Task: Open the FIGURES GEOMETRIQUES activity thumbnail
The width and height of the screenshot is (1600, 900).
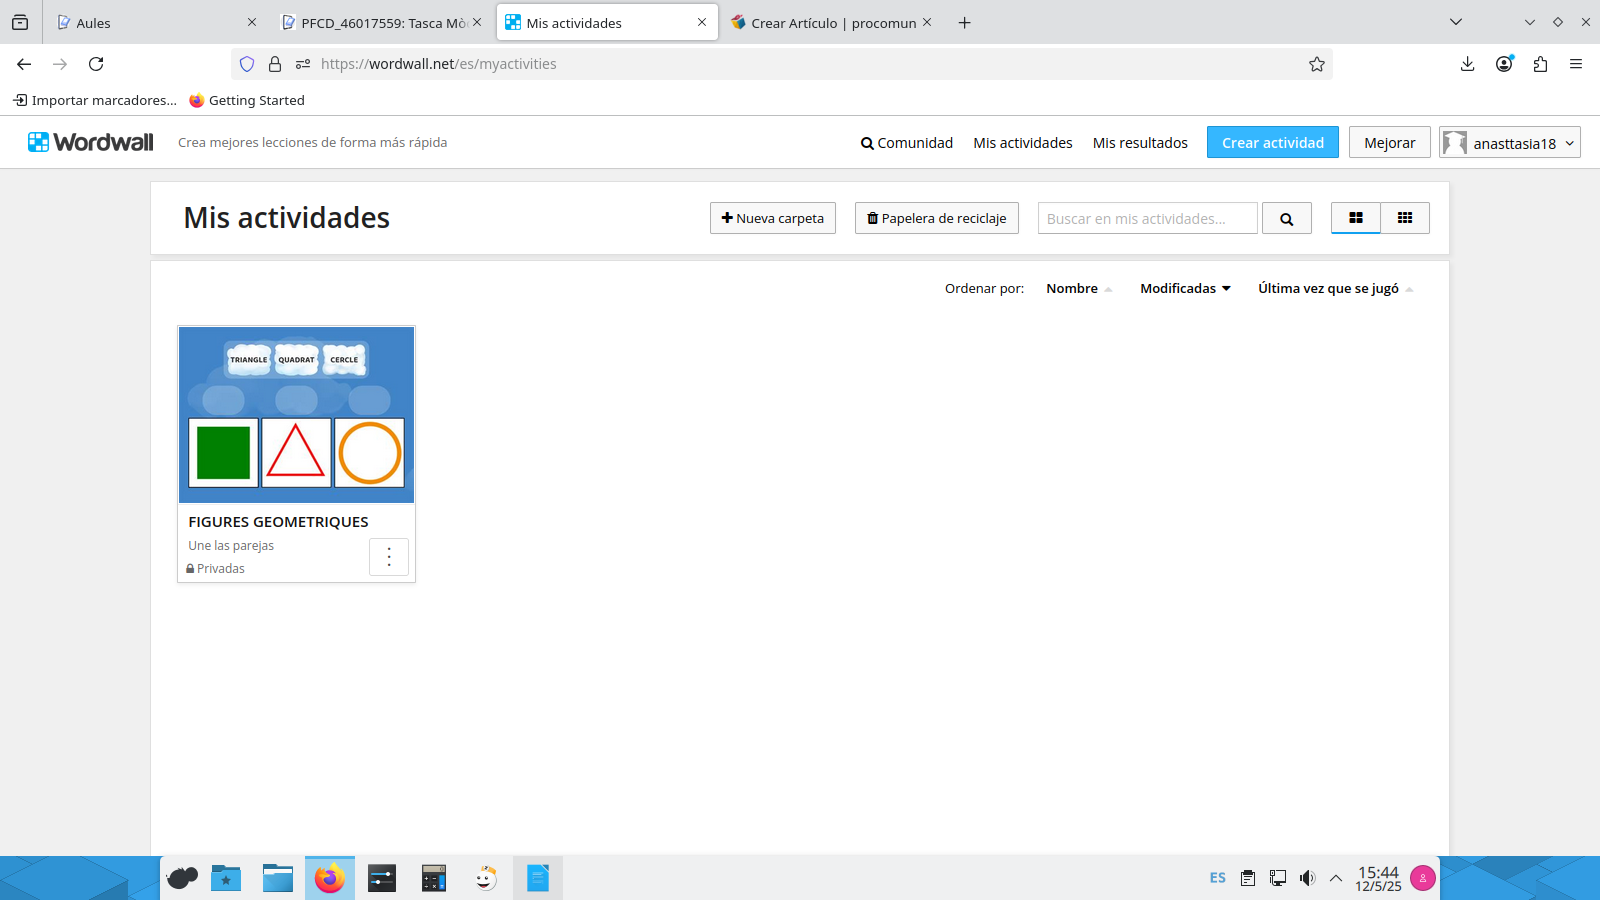Action: [296, 414]
